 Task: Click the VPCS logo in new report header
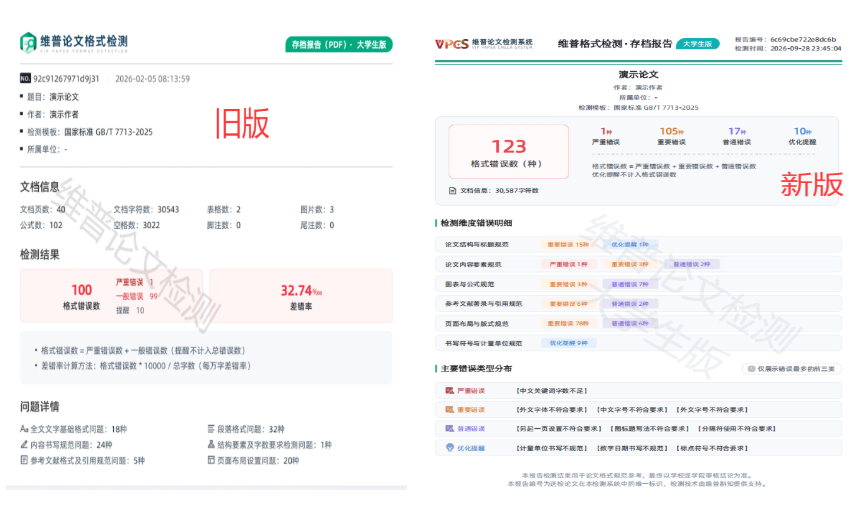(x=451, y=44)
